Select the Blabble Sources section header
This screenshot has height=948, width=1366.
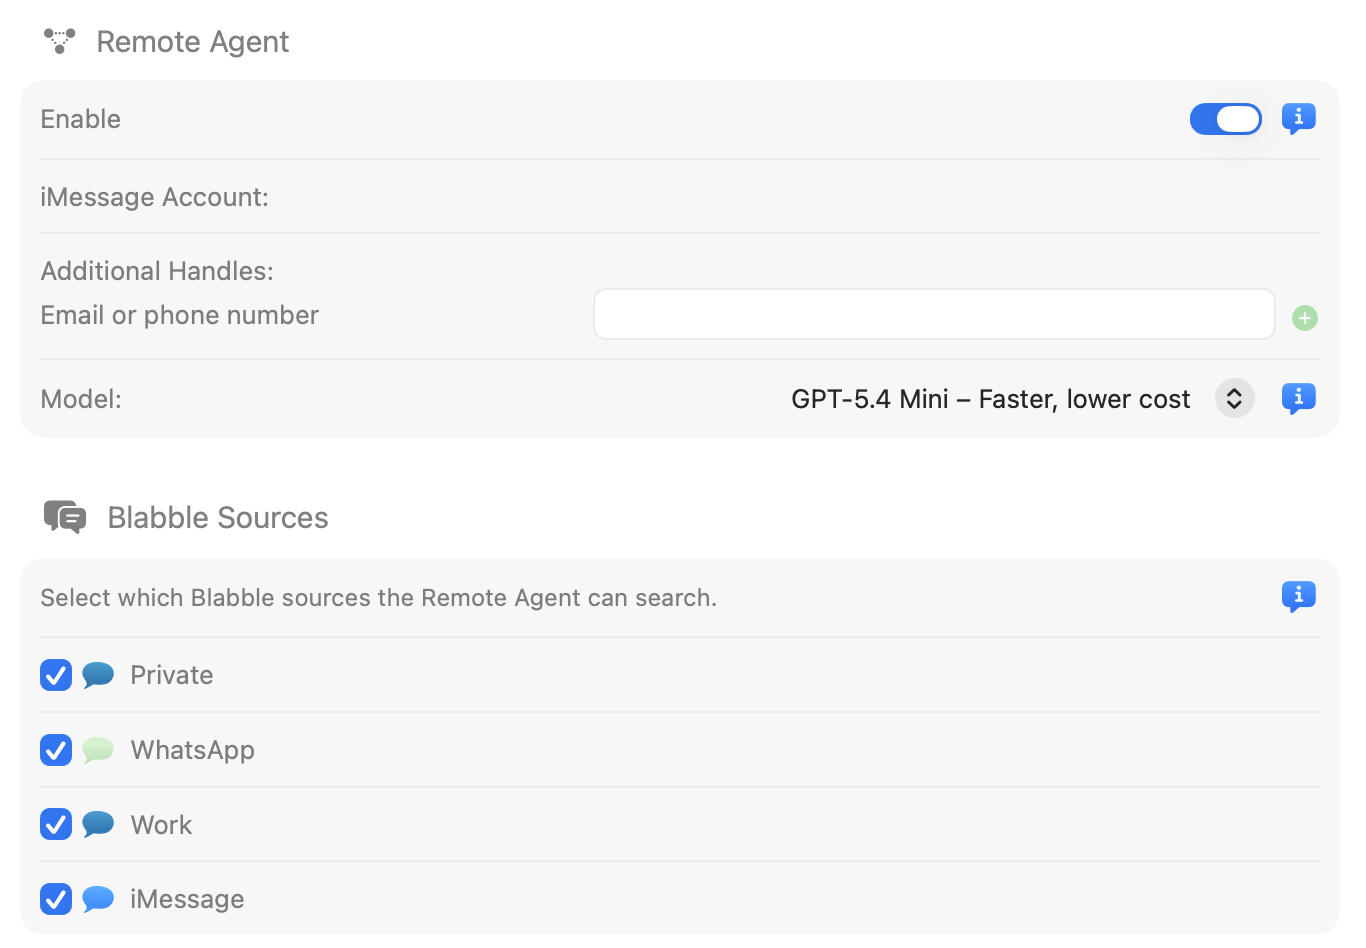(217, 517)
